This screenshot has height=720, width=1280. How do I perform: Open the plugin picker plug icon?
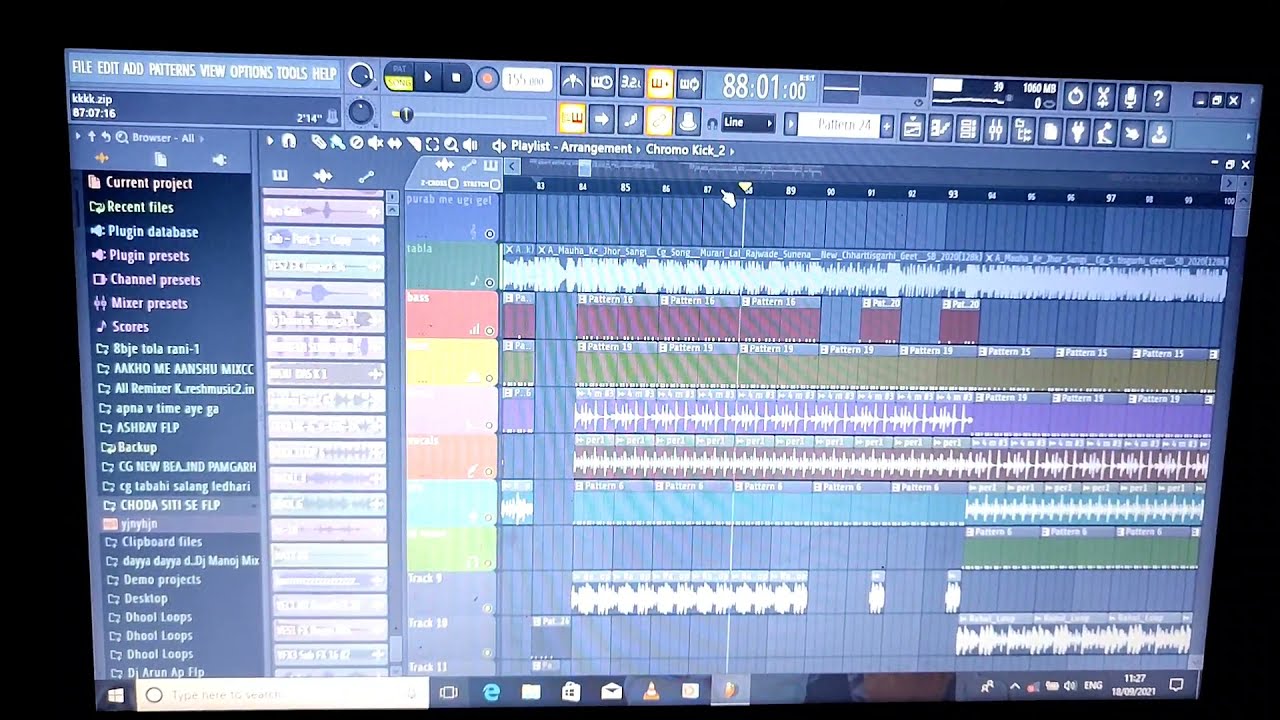(x=1077, y=130)
